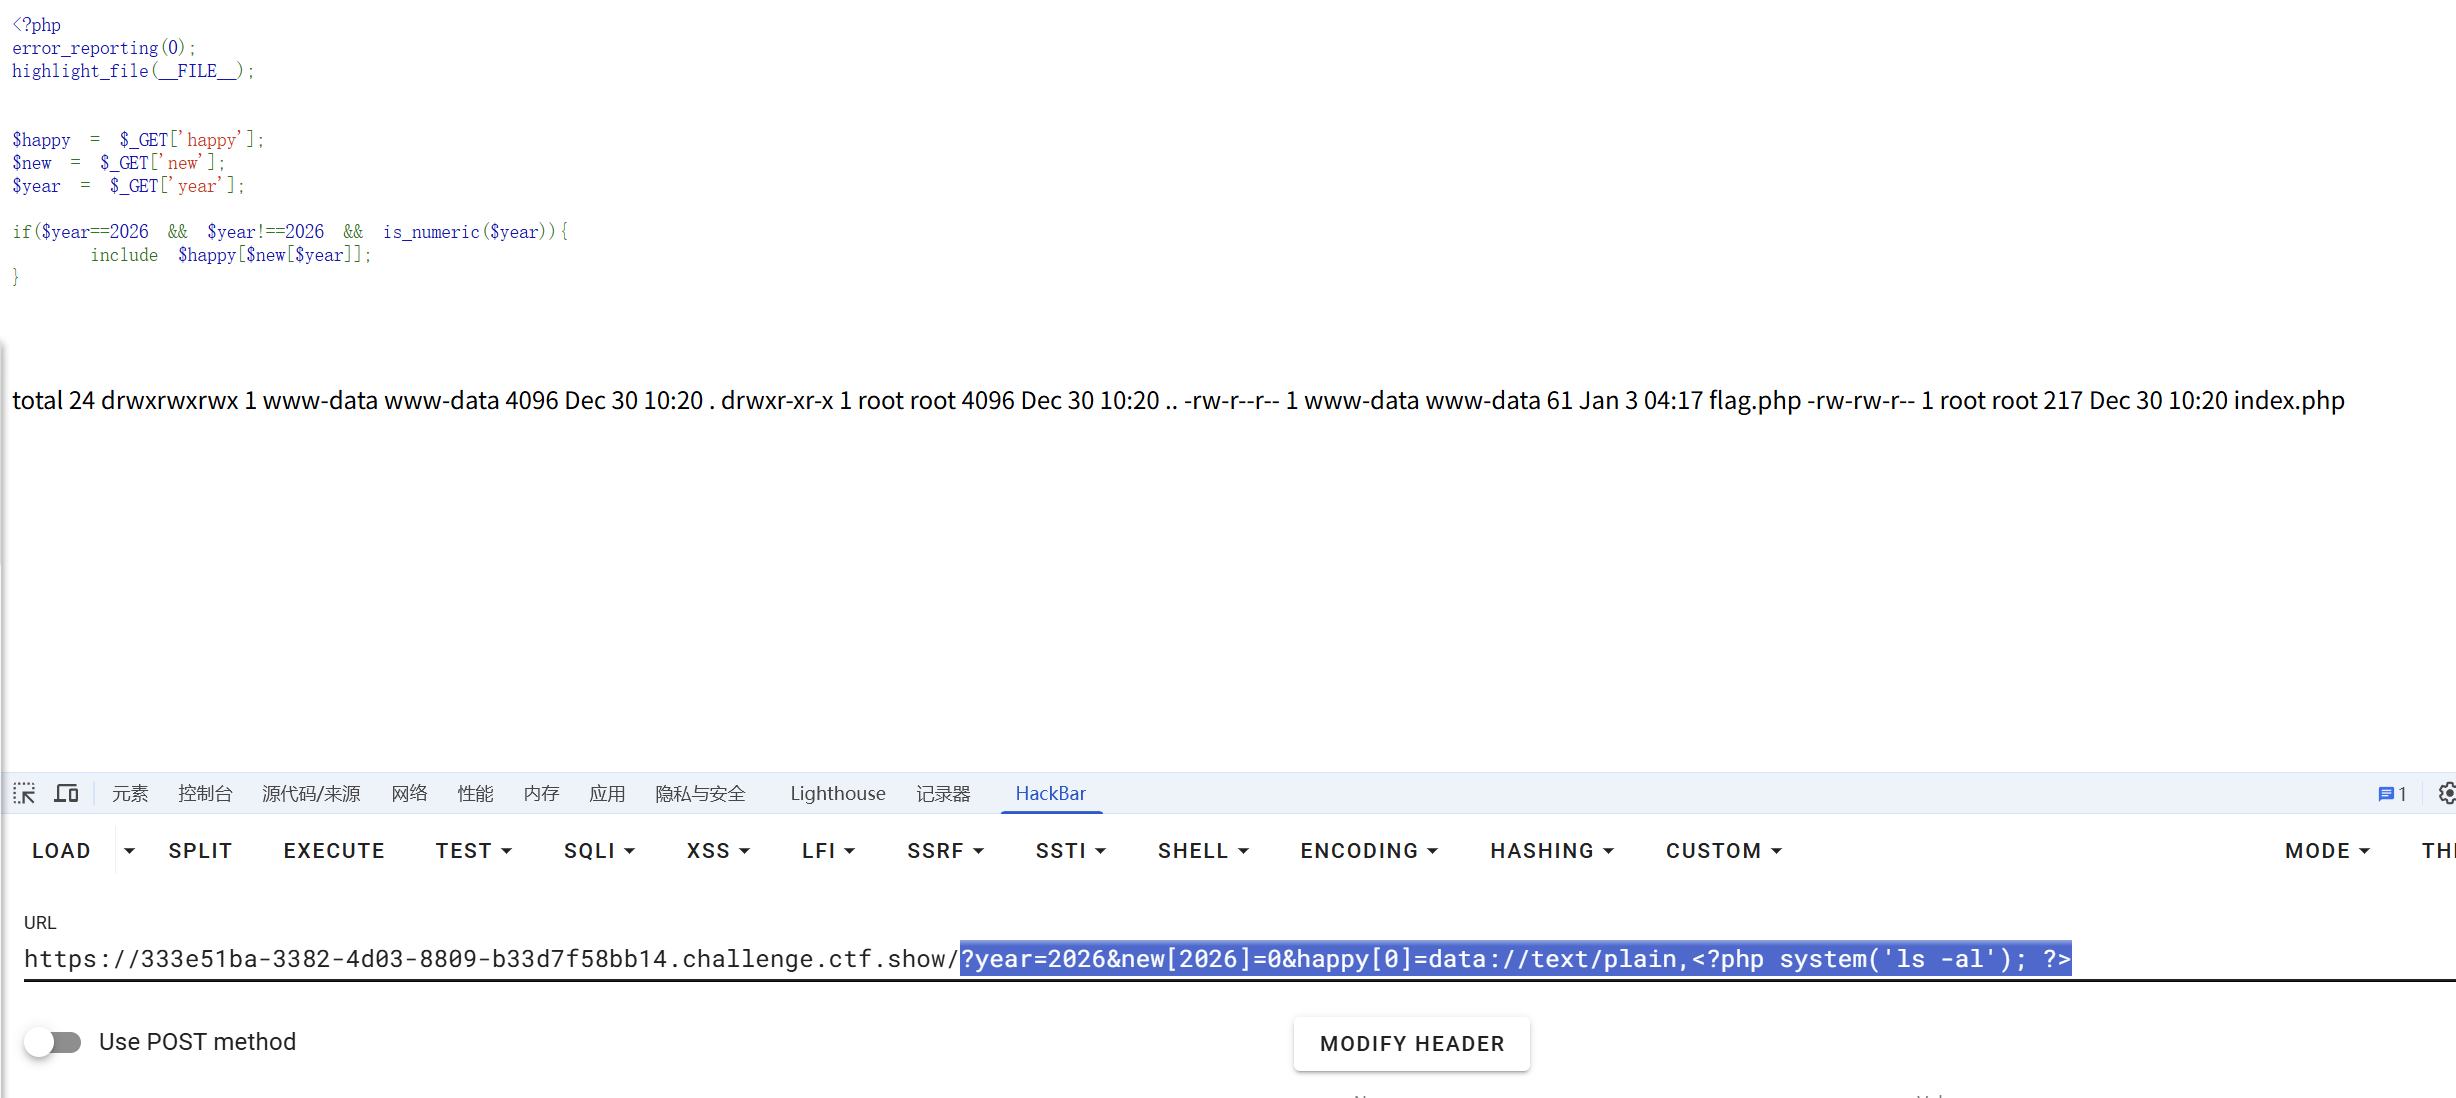Viewport: 2456px width, 1098px height.
Task: Expand the LFI dropdown
Action: click(x=828, y=851)
